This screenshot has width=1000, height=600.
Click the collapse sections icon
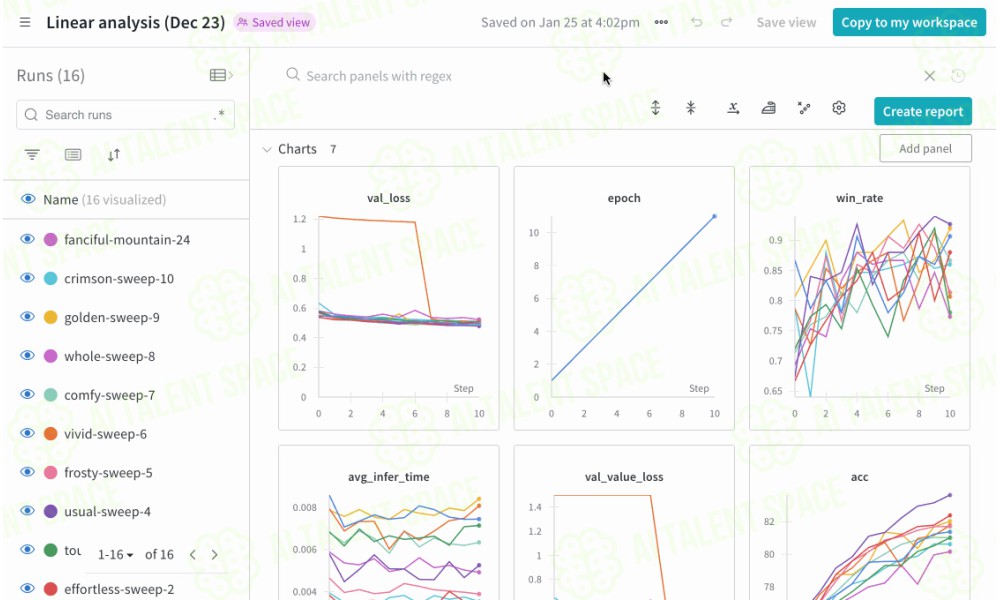pos(691,108)
